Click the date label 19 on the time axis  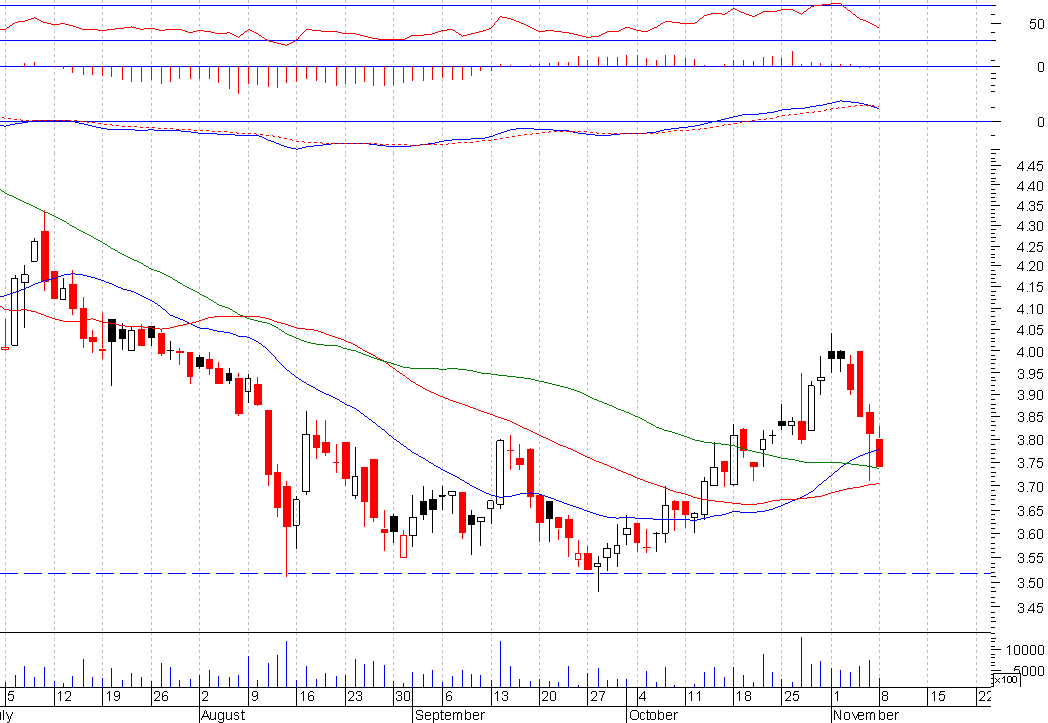tap(112, 696)
